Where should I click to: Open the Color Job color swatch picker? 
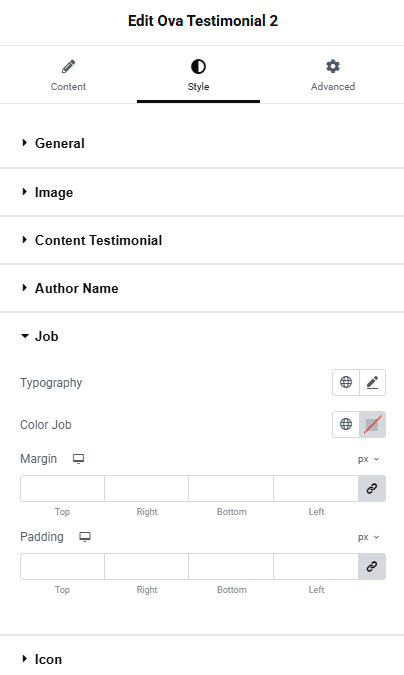pyautogui.click(x=373, y=424)
